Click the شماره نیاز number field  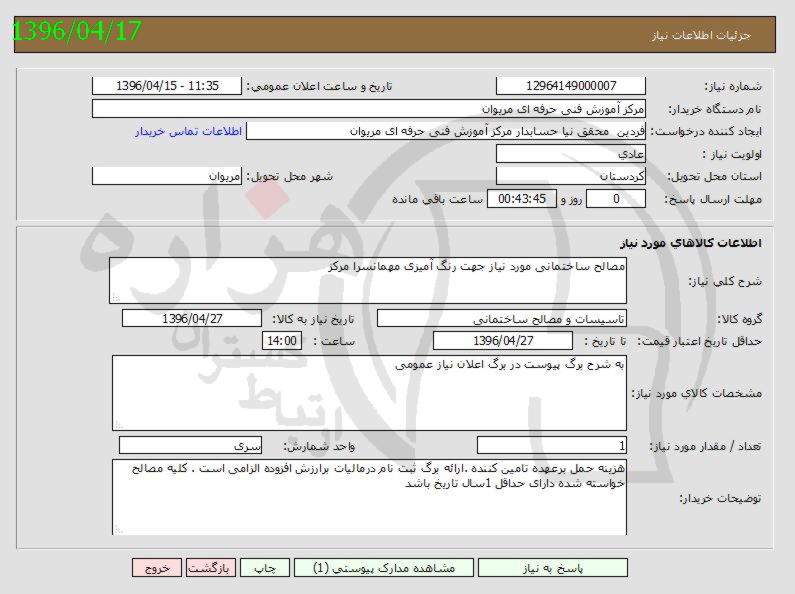(570, 86)
